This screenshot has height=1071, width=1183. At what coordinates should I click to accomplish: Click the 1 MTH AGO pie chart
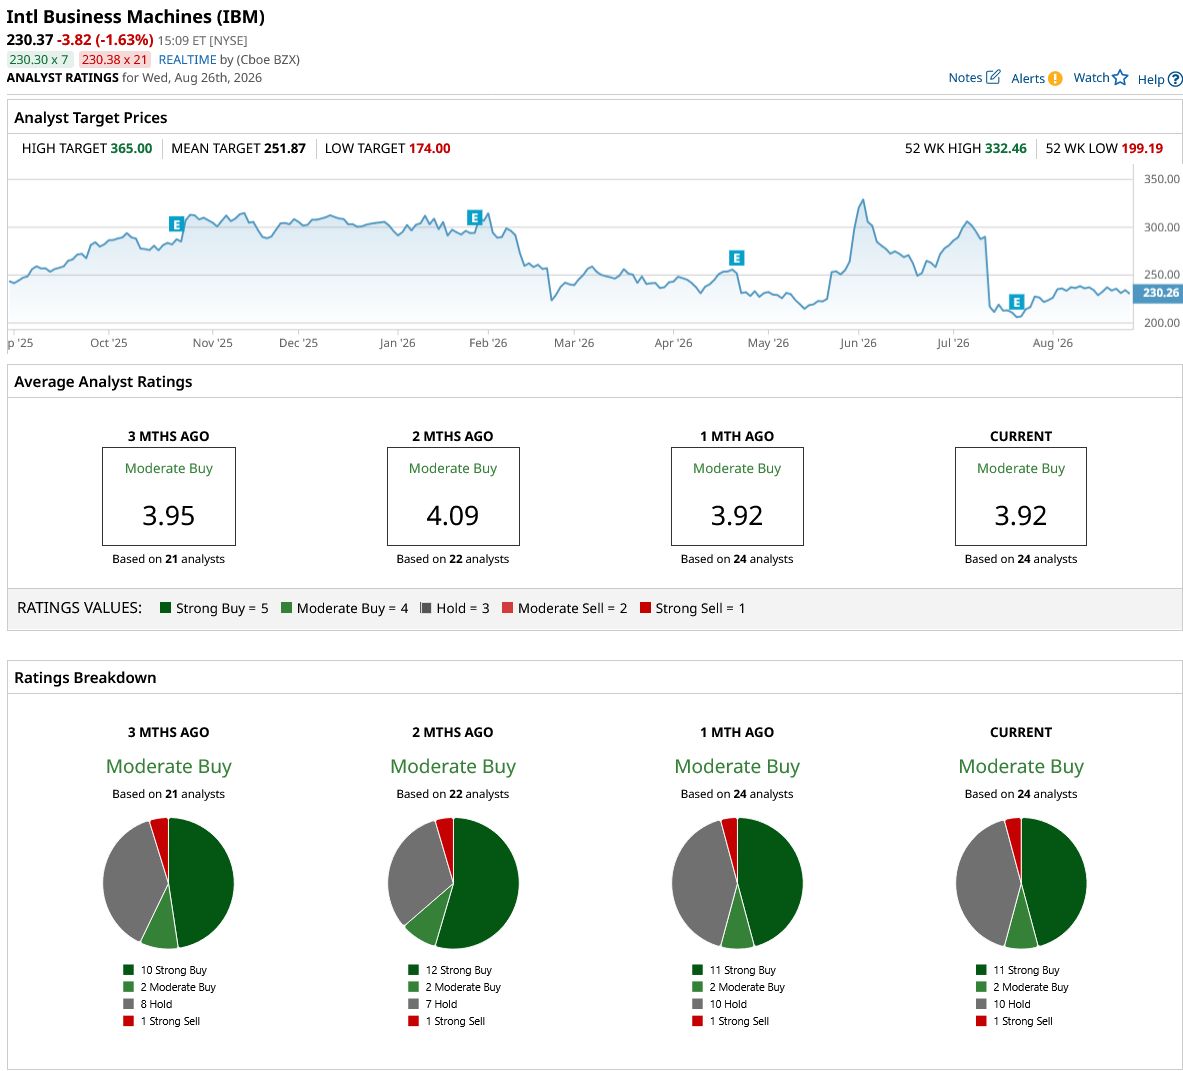pyautogui.click(x=737, y=882)
